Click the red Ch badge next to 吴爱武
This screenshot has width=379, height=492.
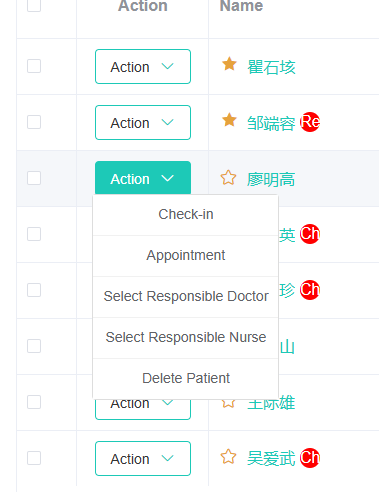(310, 458)
